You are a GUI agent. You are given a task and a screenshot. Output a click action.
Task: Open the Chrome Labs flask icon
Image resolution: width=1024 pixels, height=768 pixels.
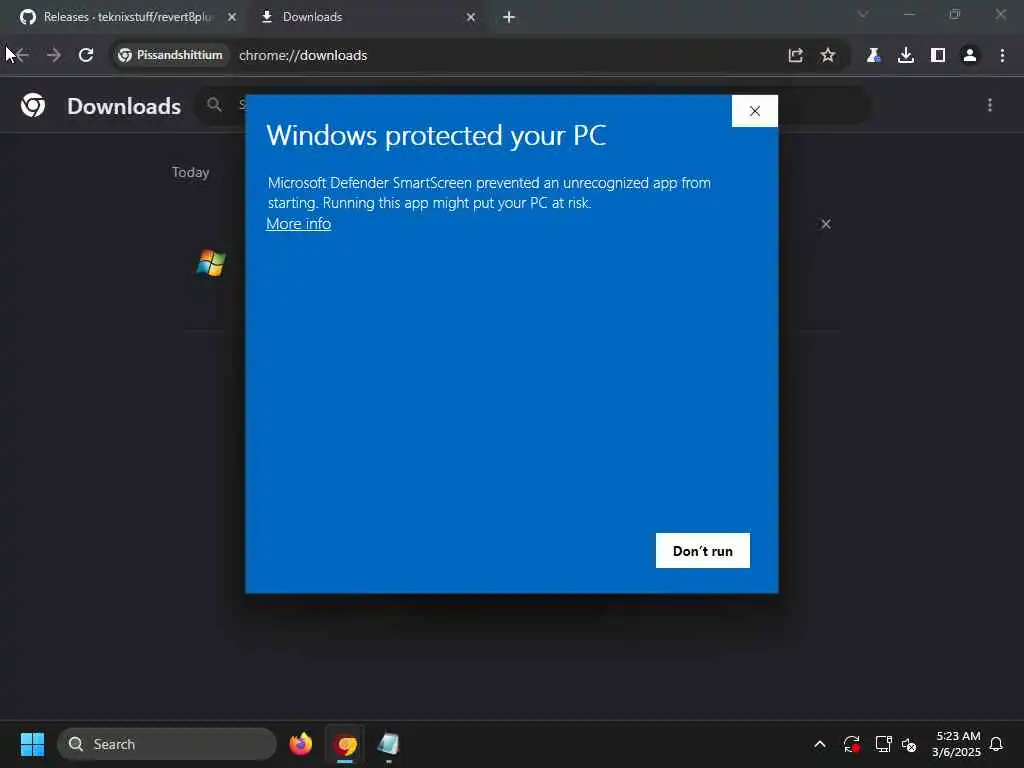pyautogui.click(x=873, y=56)
